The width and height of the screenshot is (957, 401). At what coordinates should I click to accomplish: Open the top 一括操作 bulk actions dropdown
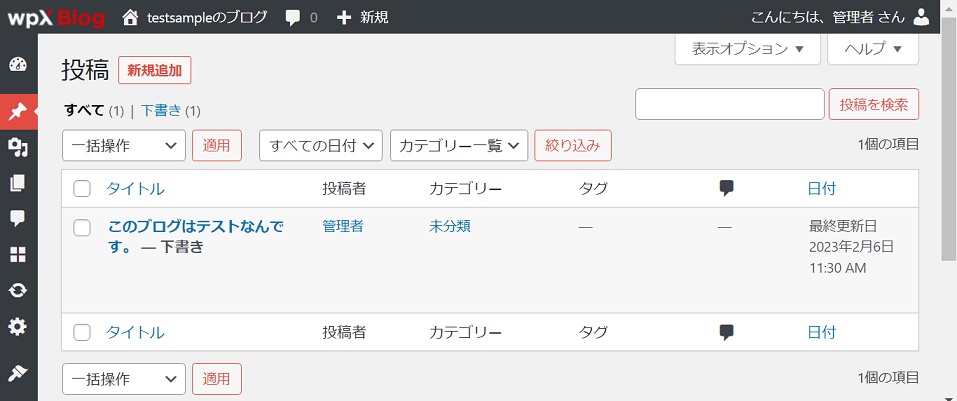click(124, 145)
